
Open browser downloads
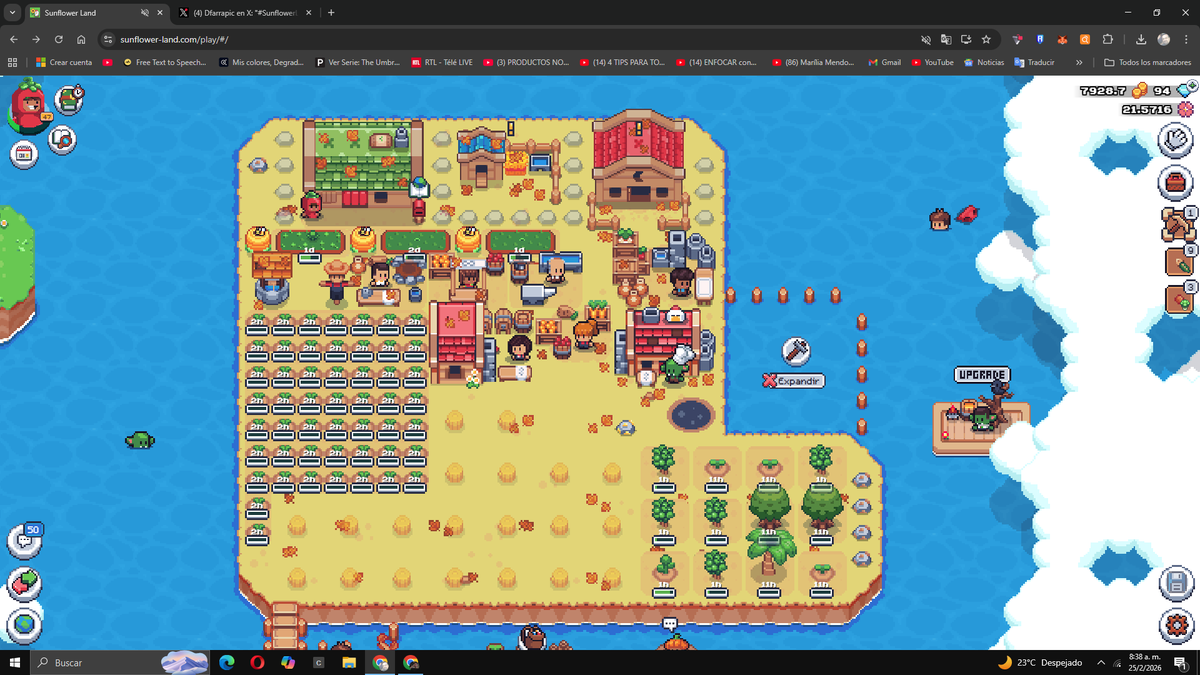pyautogui.click(x=1141, y=39)
